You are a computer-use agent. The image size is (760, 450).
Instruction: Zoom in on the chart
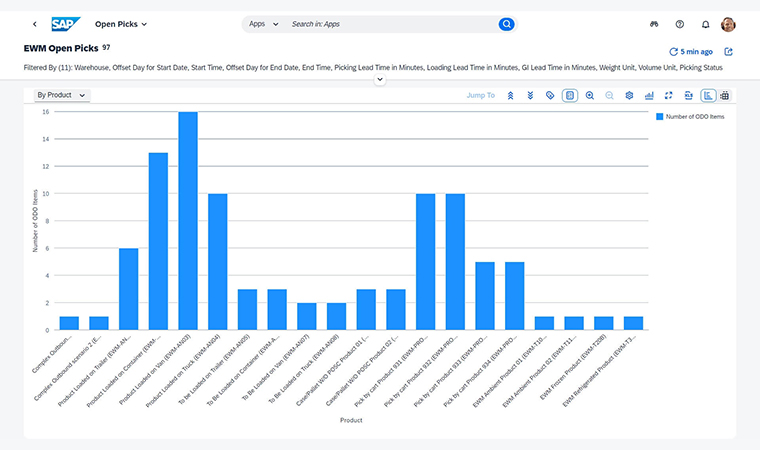pyautogui.click(x=590, y=96)
